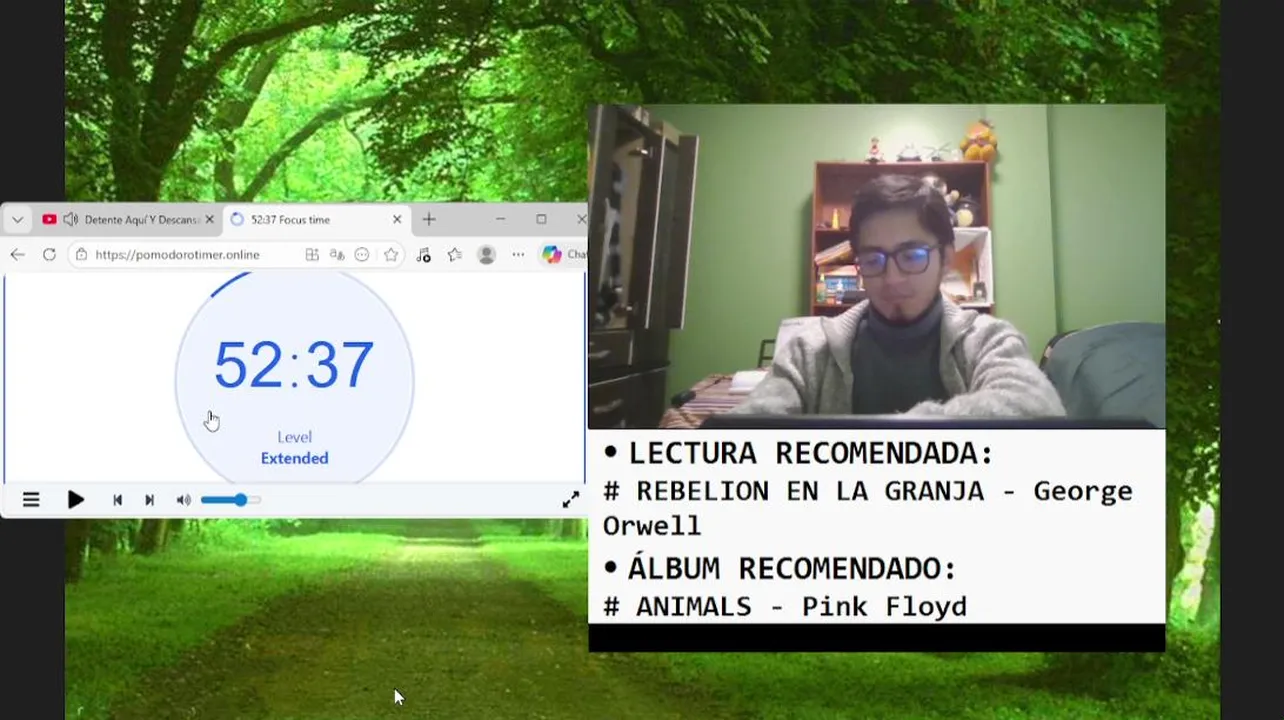This screenshot has height=720, width=1284.
Task: Reload the pomodorotimer page
Action: (x=49, y=255)
